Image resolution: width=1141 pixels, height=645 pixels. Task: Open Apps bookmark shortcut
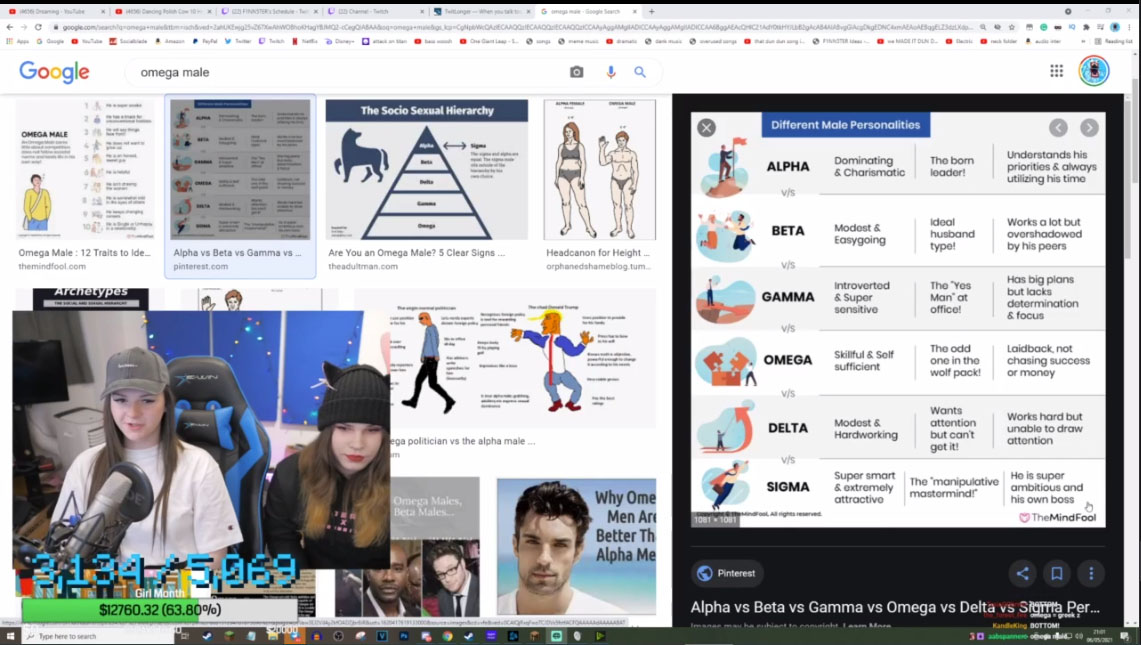(17, 41)
